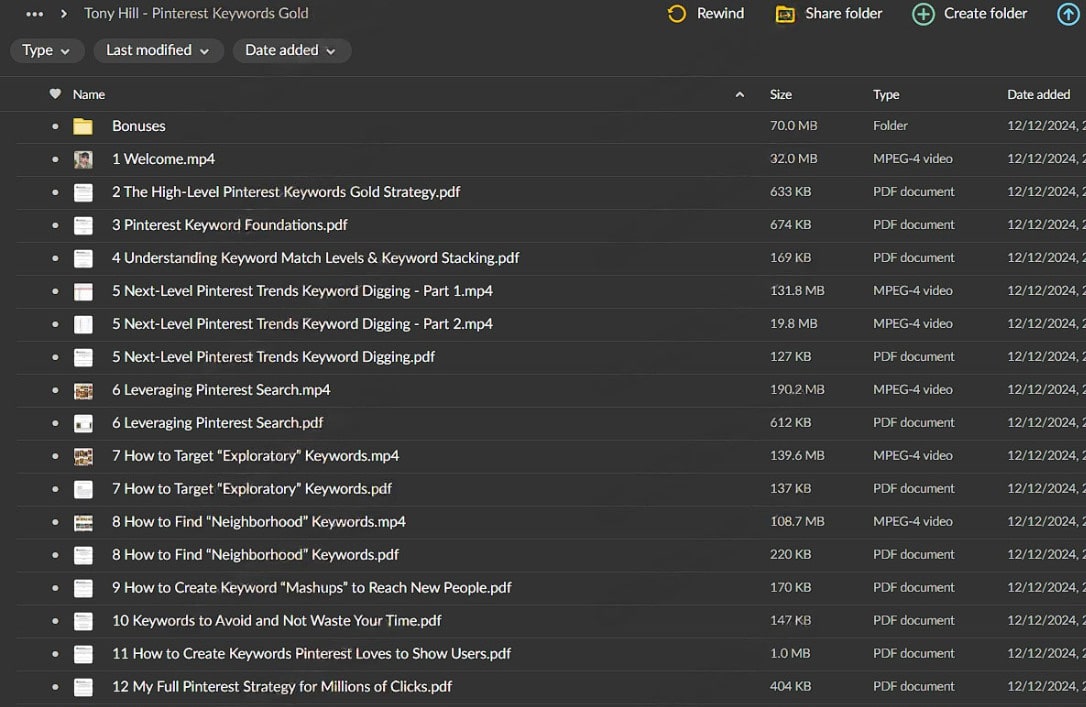The width and height of the screenshot is (1086, 707).
Task: Click the Create folder plus icon
Action: tap(923, 14)
